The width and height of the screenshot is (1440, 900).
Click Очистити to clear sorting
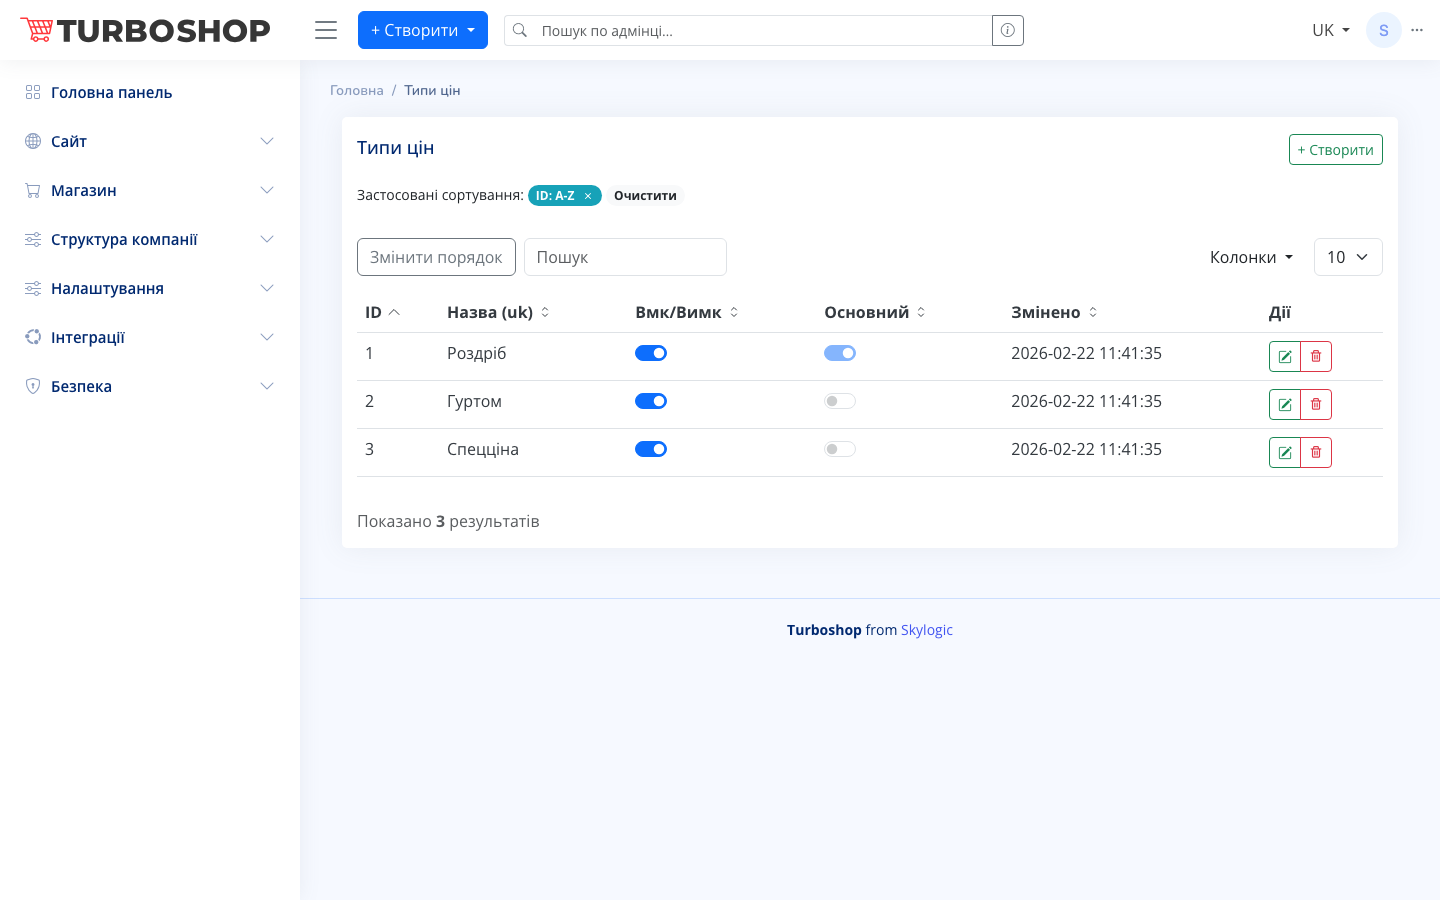(x=645, y=196)
